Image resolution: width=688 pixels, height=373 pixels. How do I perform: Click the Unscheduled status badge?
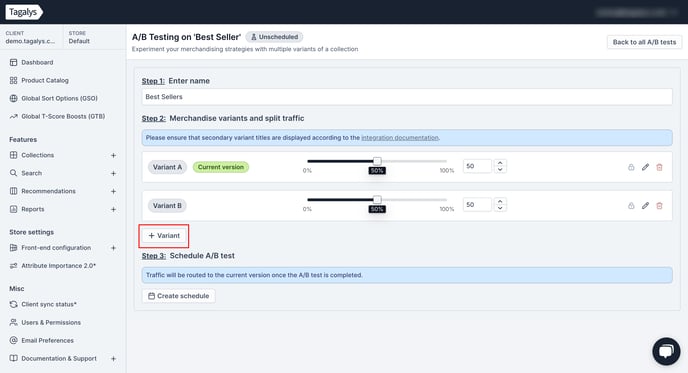coord(274,37)
